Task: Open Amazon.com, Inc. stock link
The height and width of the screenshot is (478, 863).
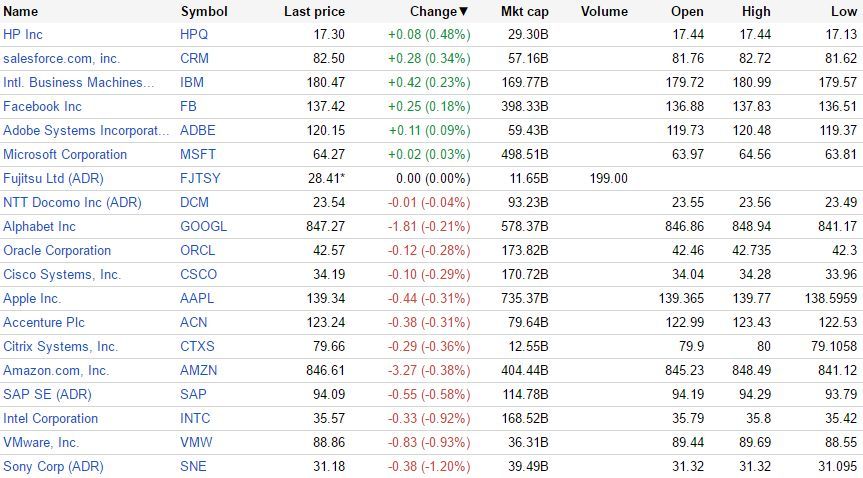Action: [x=56, y=370]
